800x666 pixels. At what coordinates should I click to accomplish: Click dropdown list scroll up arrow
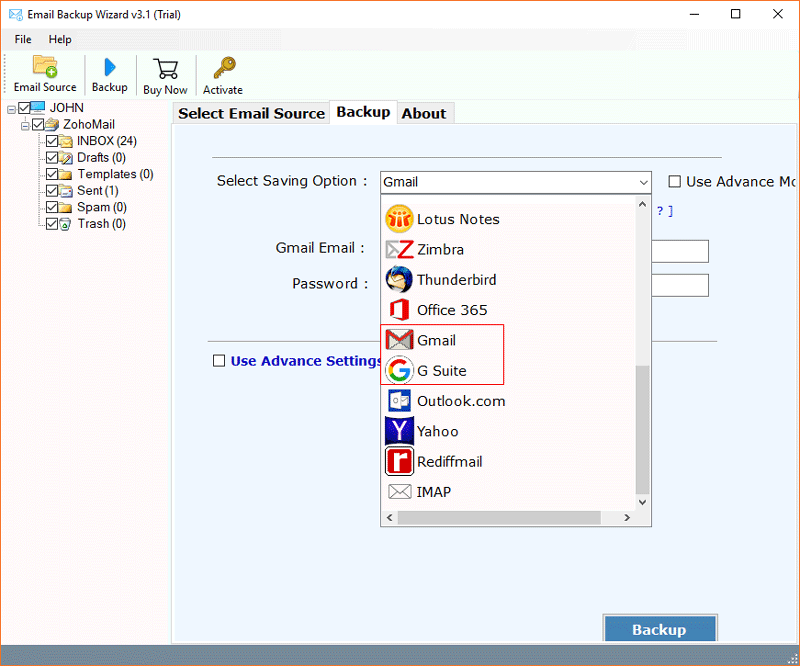click(x=642, y=204)
